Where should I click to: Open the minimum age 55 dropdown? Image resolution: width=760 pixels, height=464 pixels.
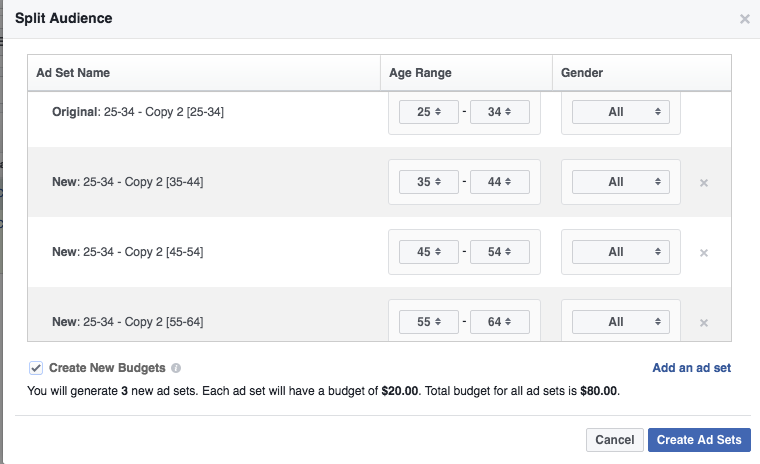tap(429, 322)
